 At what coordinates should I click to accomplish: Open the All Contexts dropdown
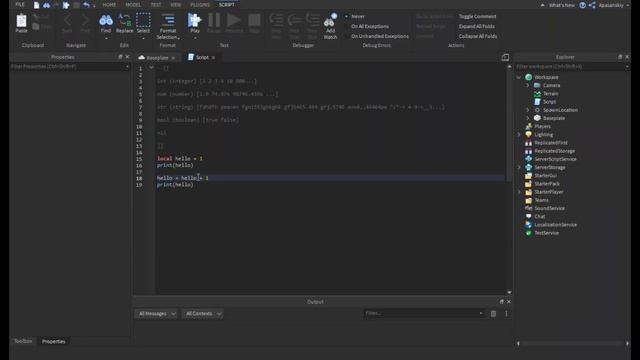click(x=203, y=313)
